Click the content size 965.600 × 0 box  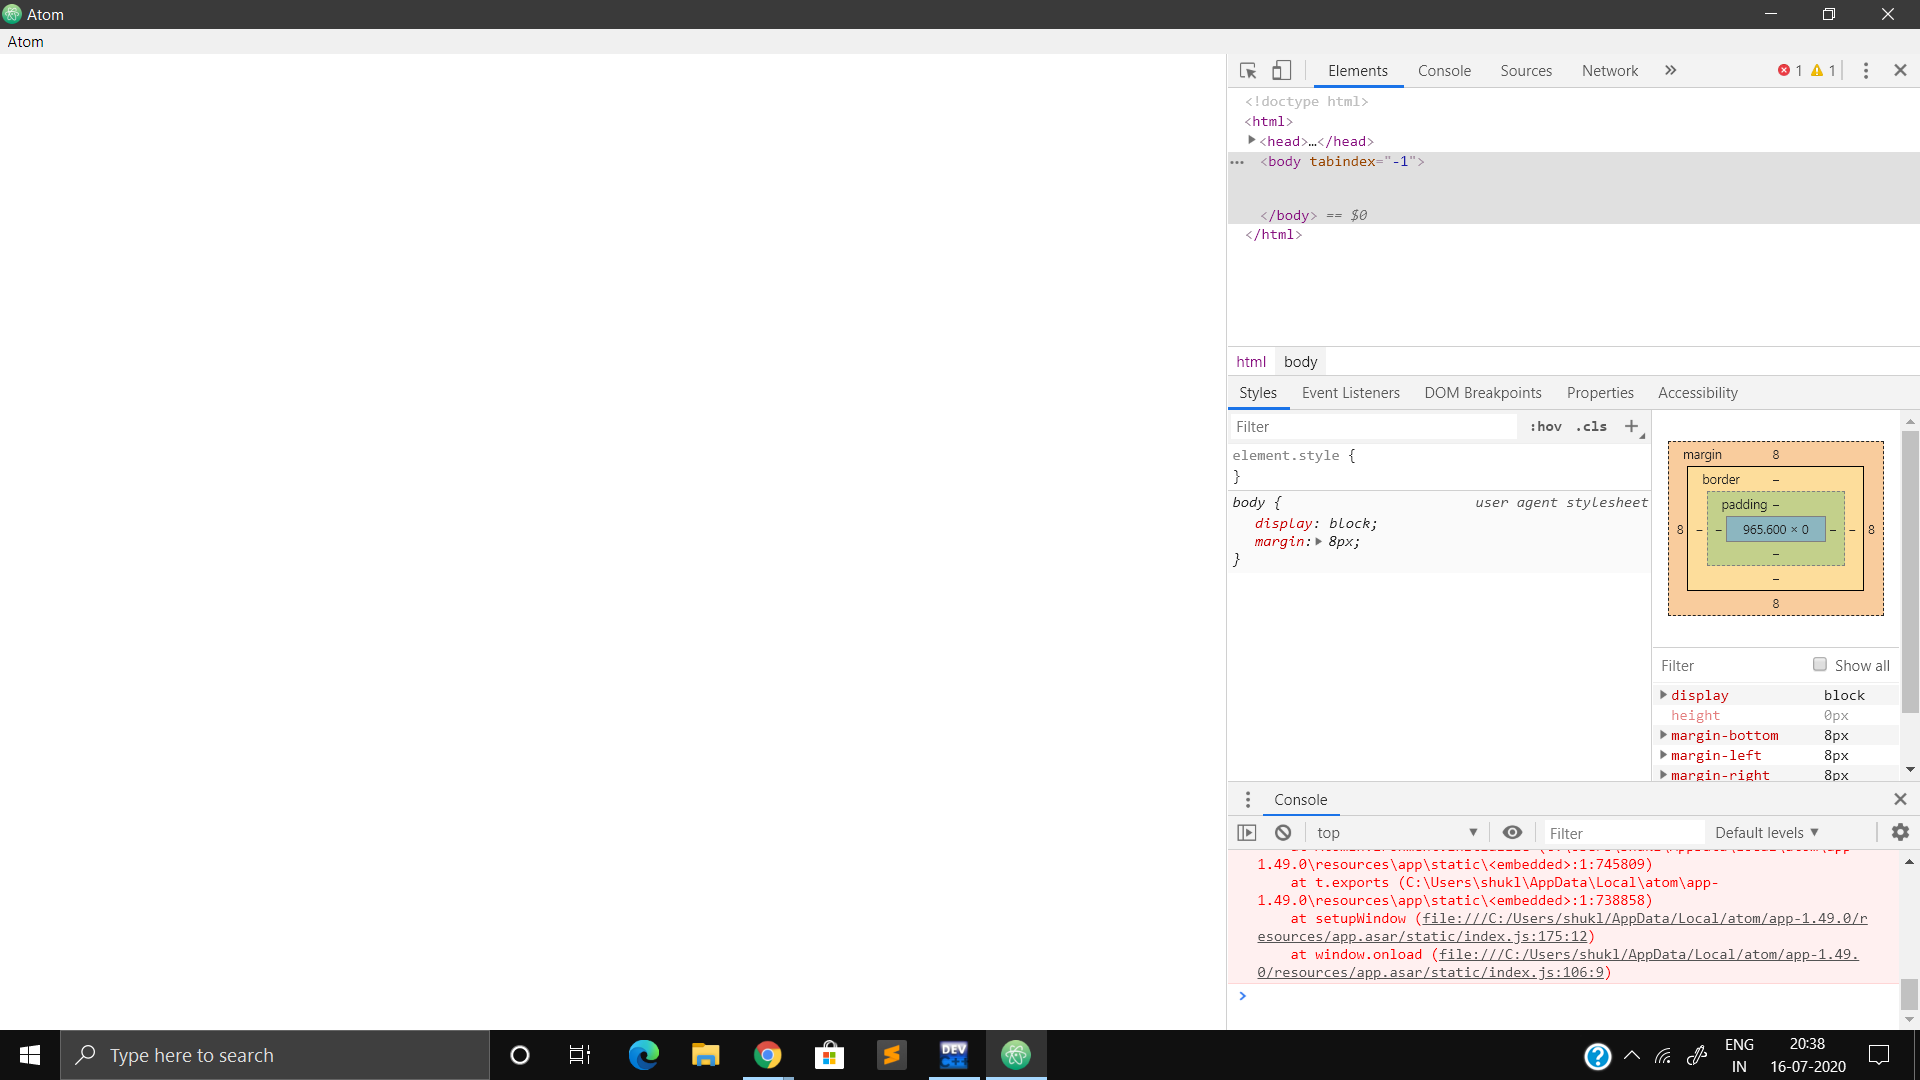coord(1776,530)
